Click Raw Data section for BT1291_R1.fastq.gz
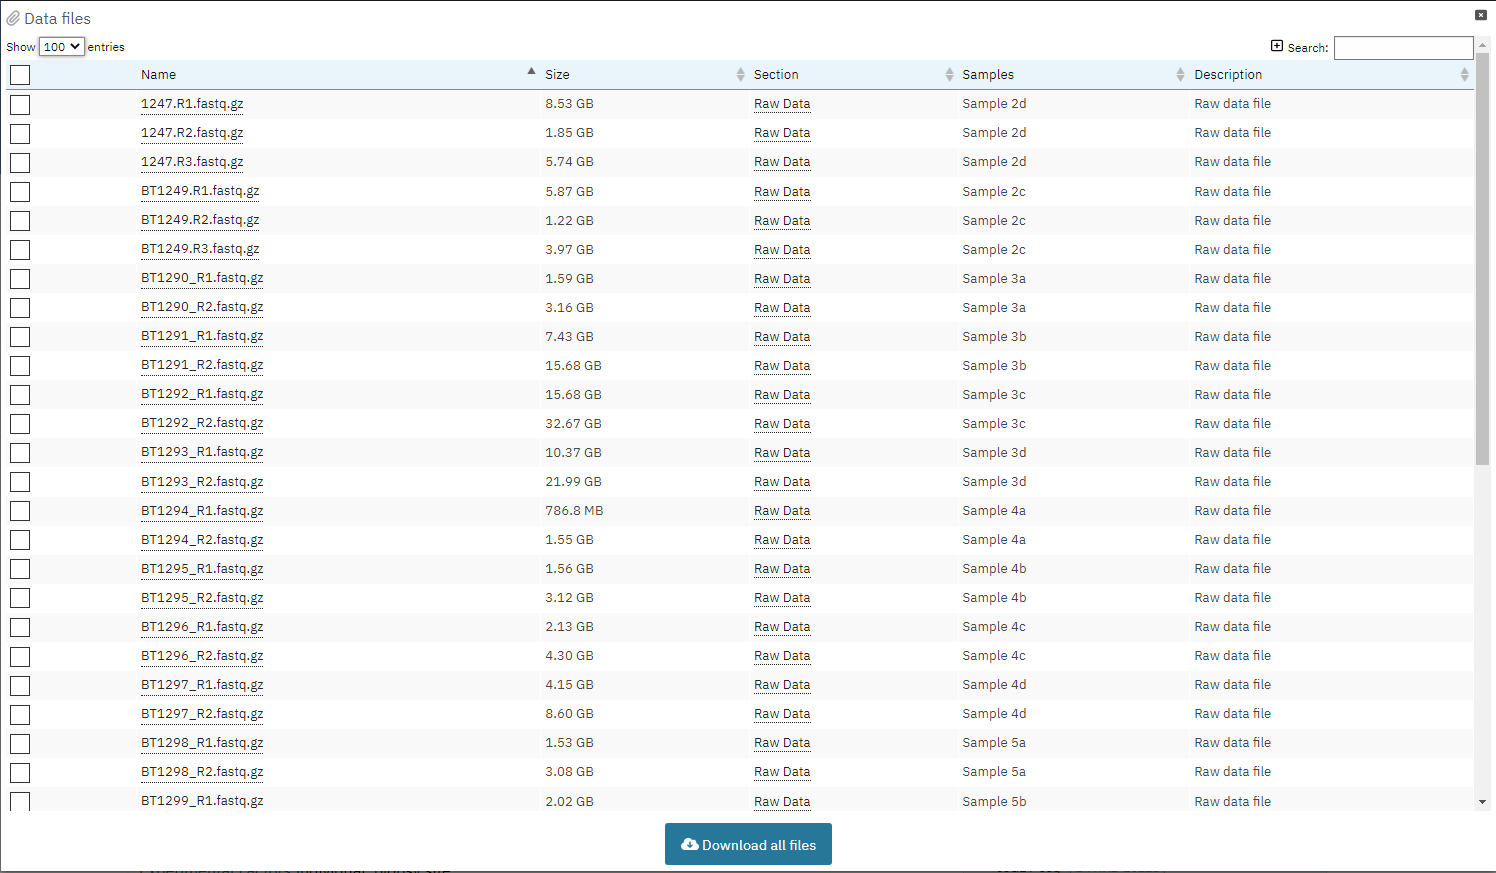 click(782, 337)
